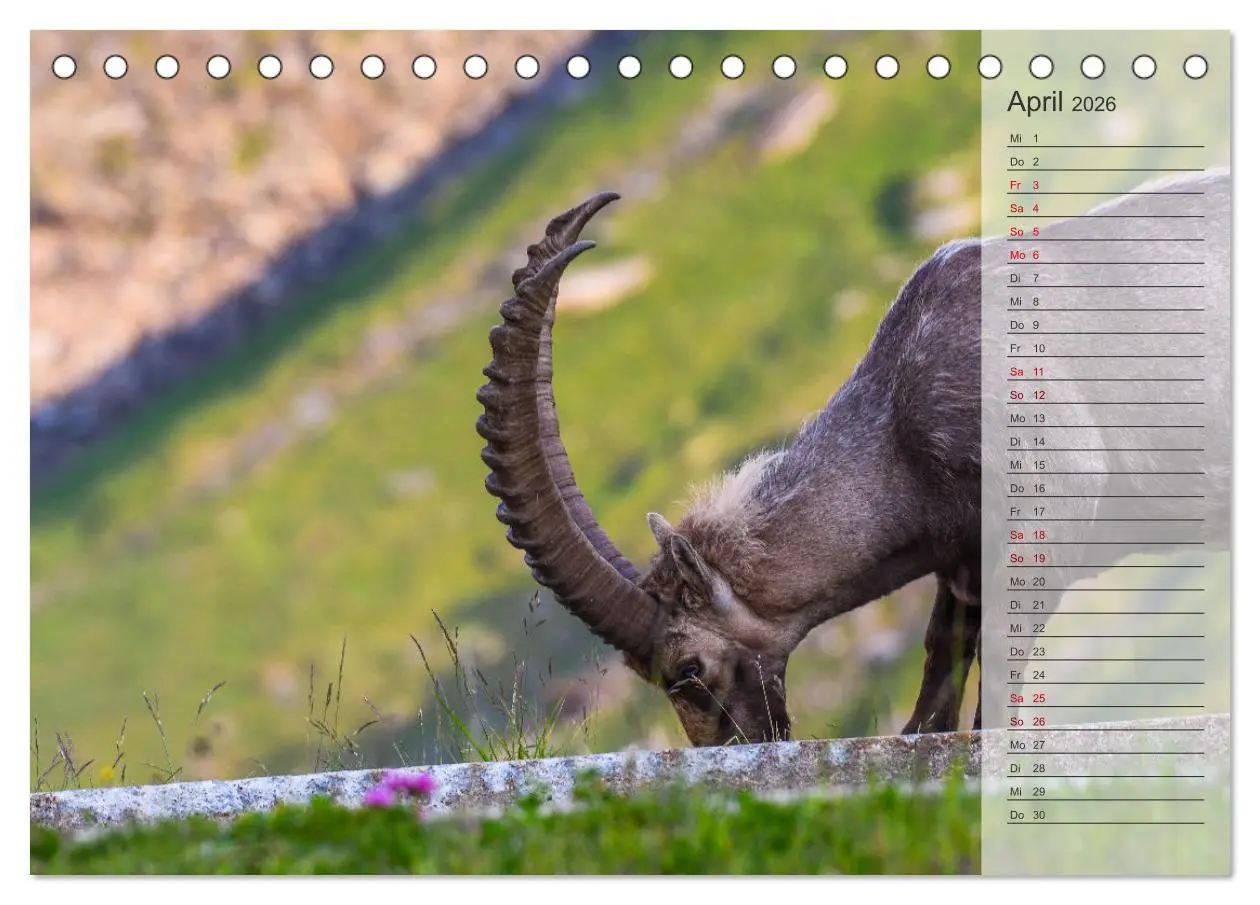Select the Do 23 date row
The image size is (1260, 905).
pyautogui.click(x=1105, y=651)
